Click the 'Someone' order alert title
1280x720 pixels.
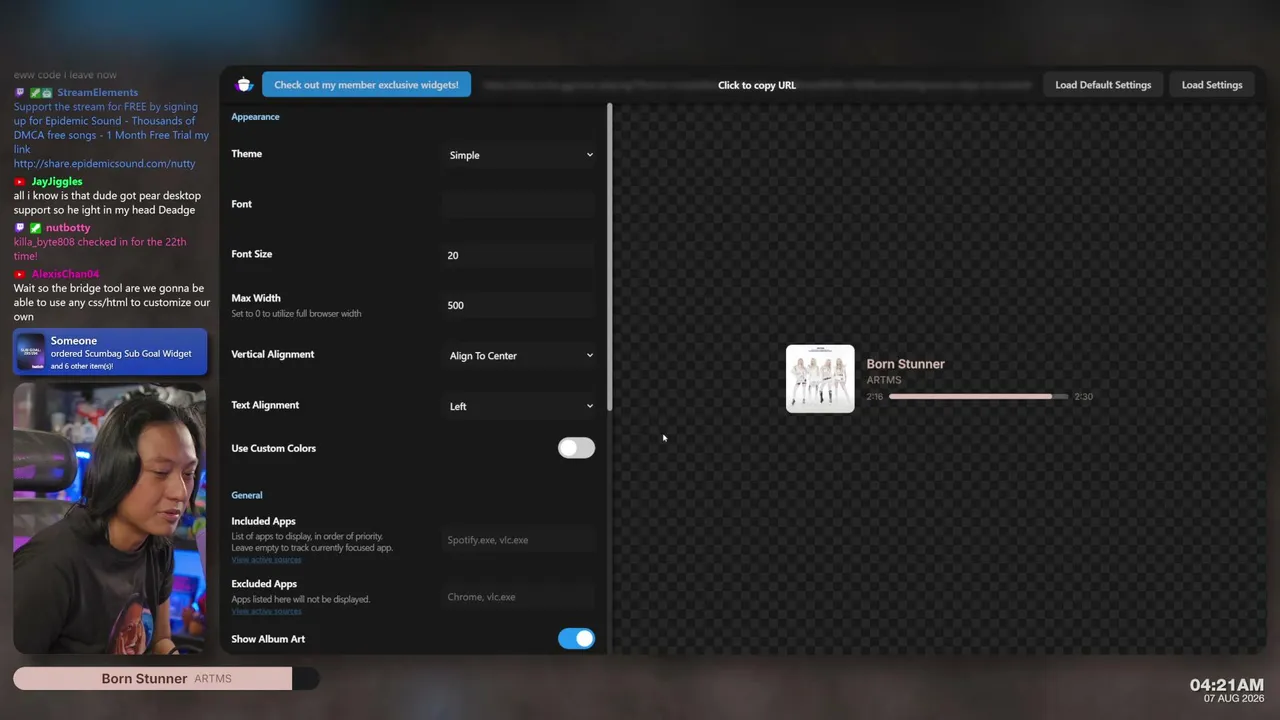point(74,341)
